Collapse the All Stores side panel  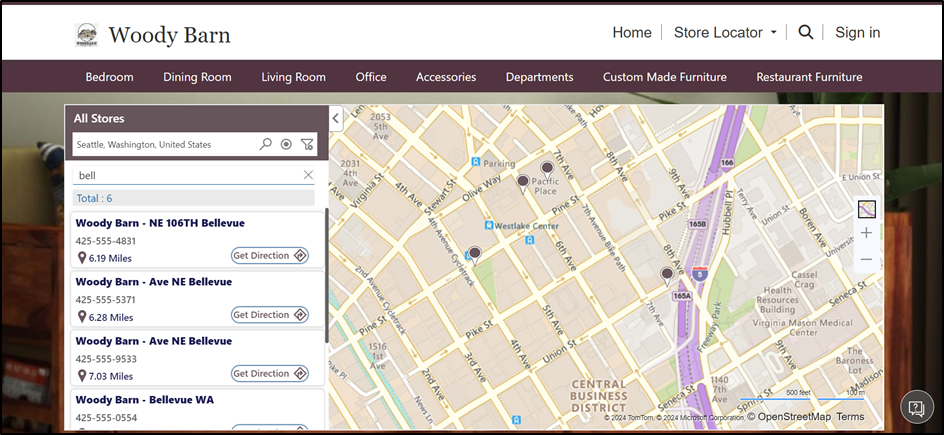click(335, 118)
